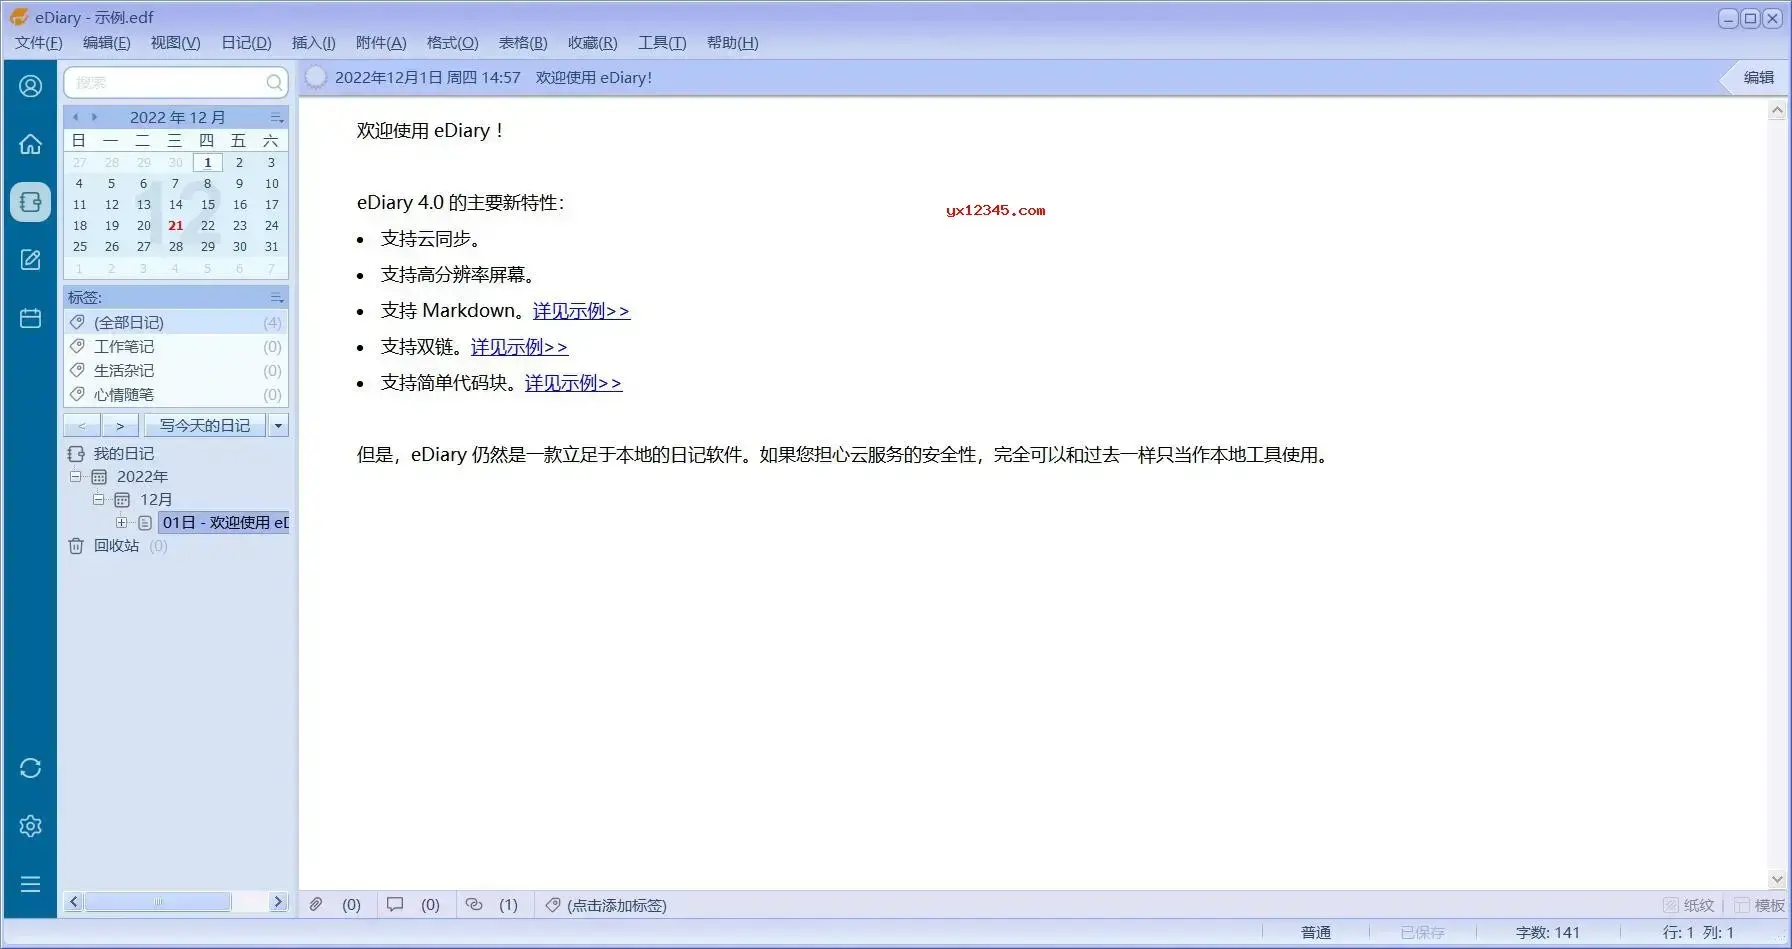Collapse the 2022年 tree node
1792x949 pixels.
tap(75, 477)
